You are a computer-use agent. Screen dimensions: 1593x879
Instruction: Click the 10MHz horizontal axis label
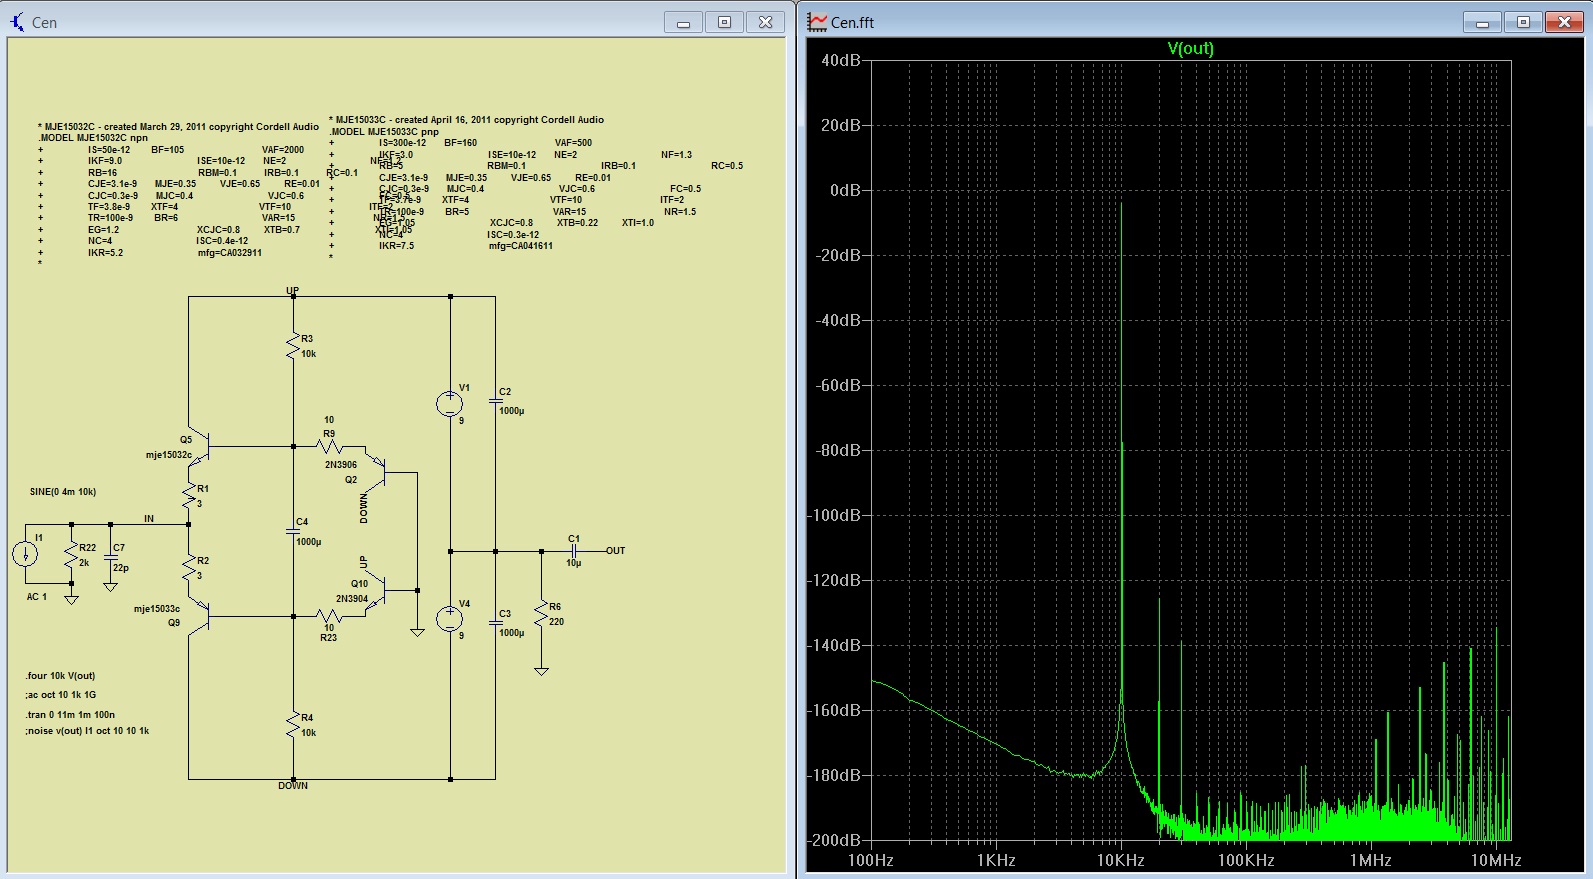point(1496,860)
